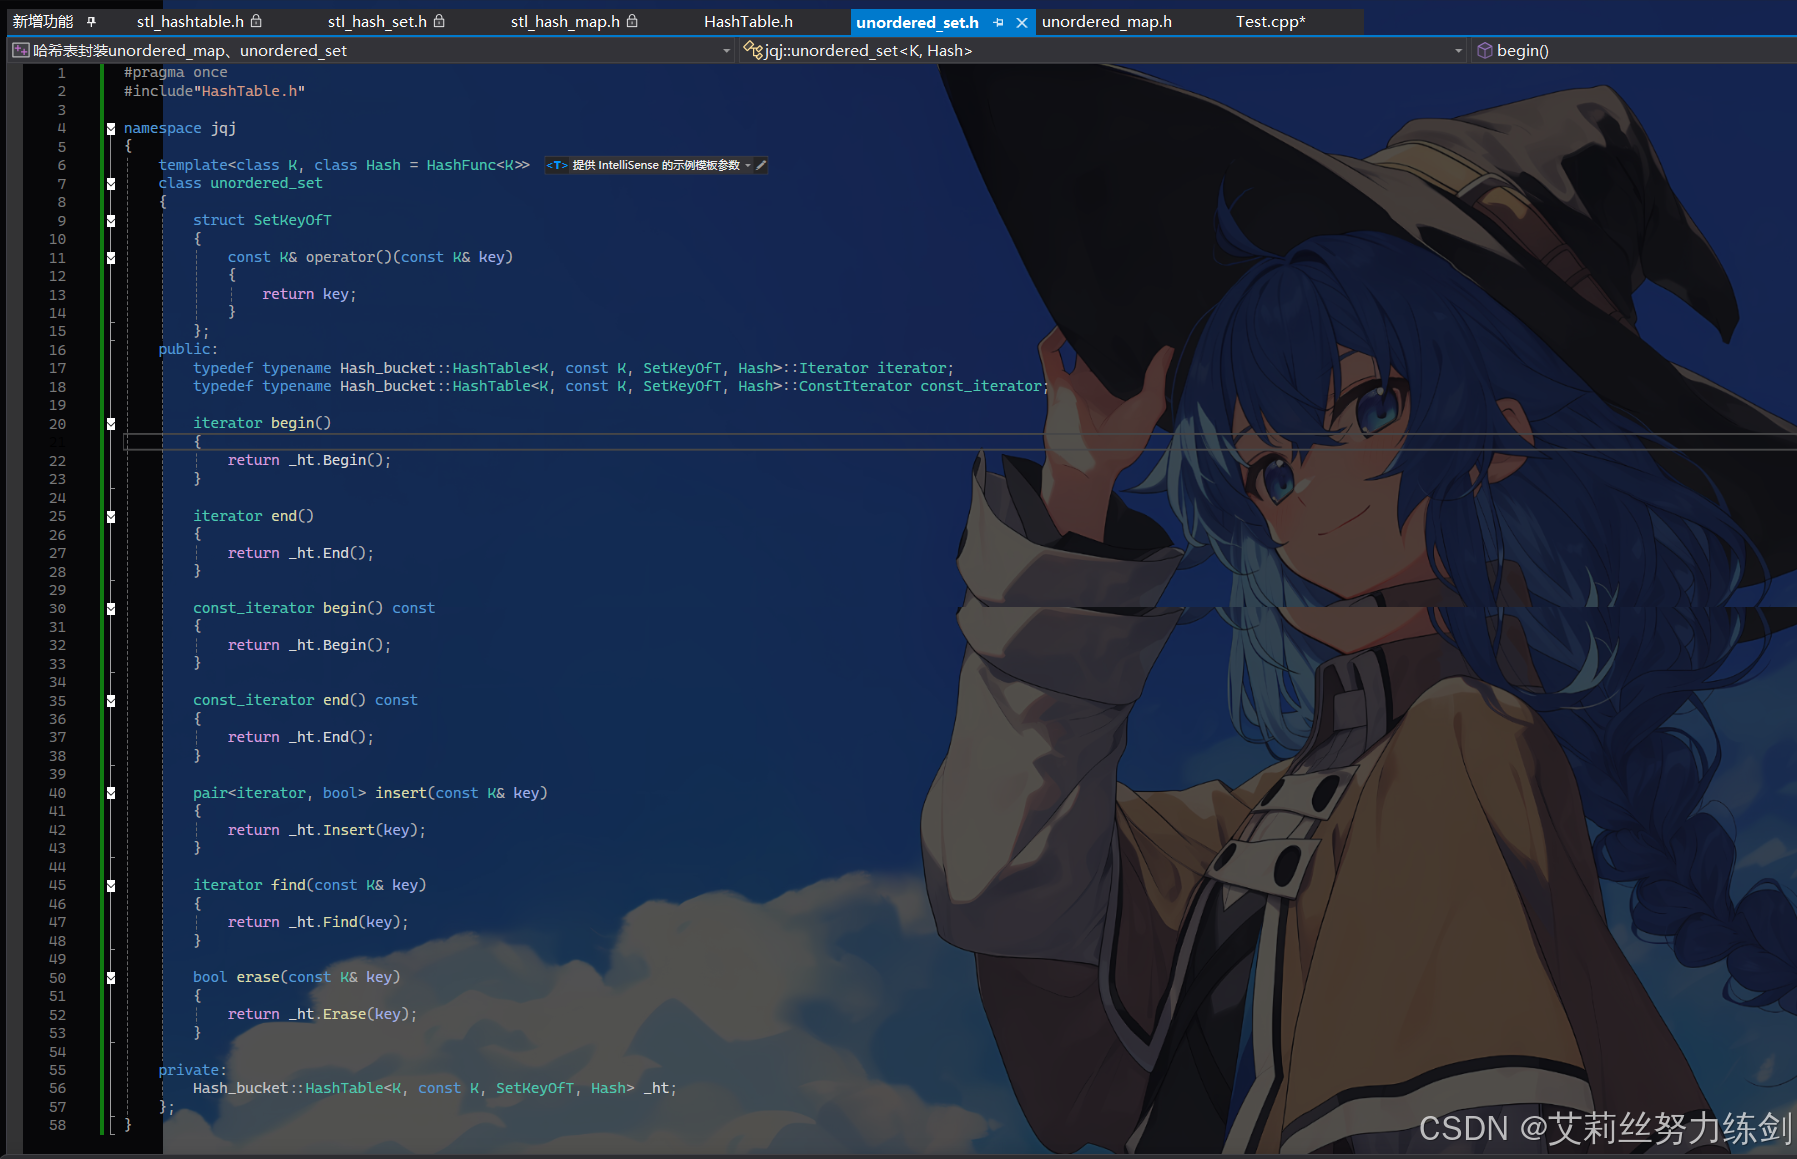
Task: Toggle pin on unordered_set.h tab
Action: click(998, 22)
